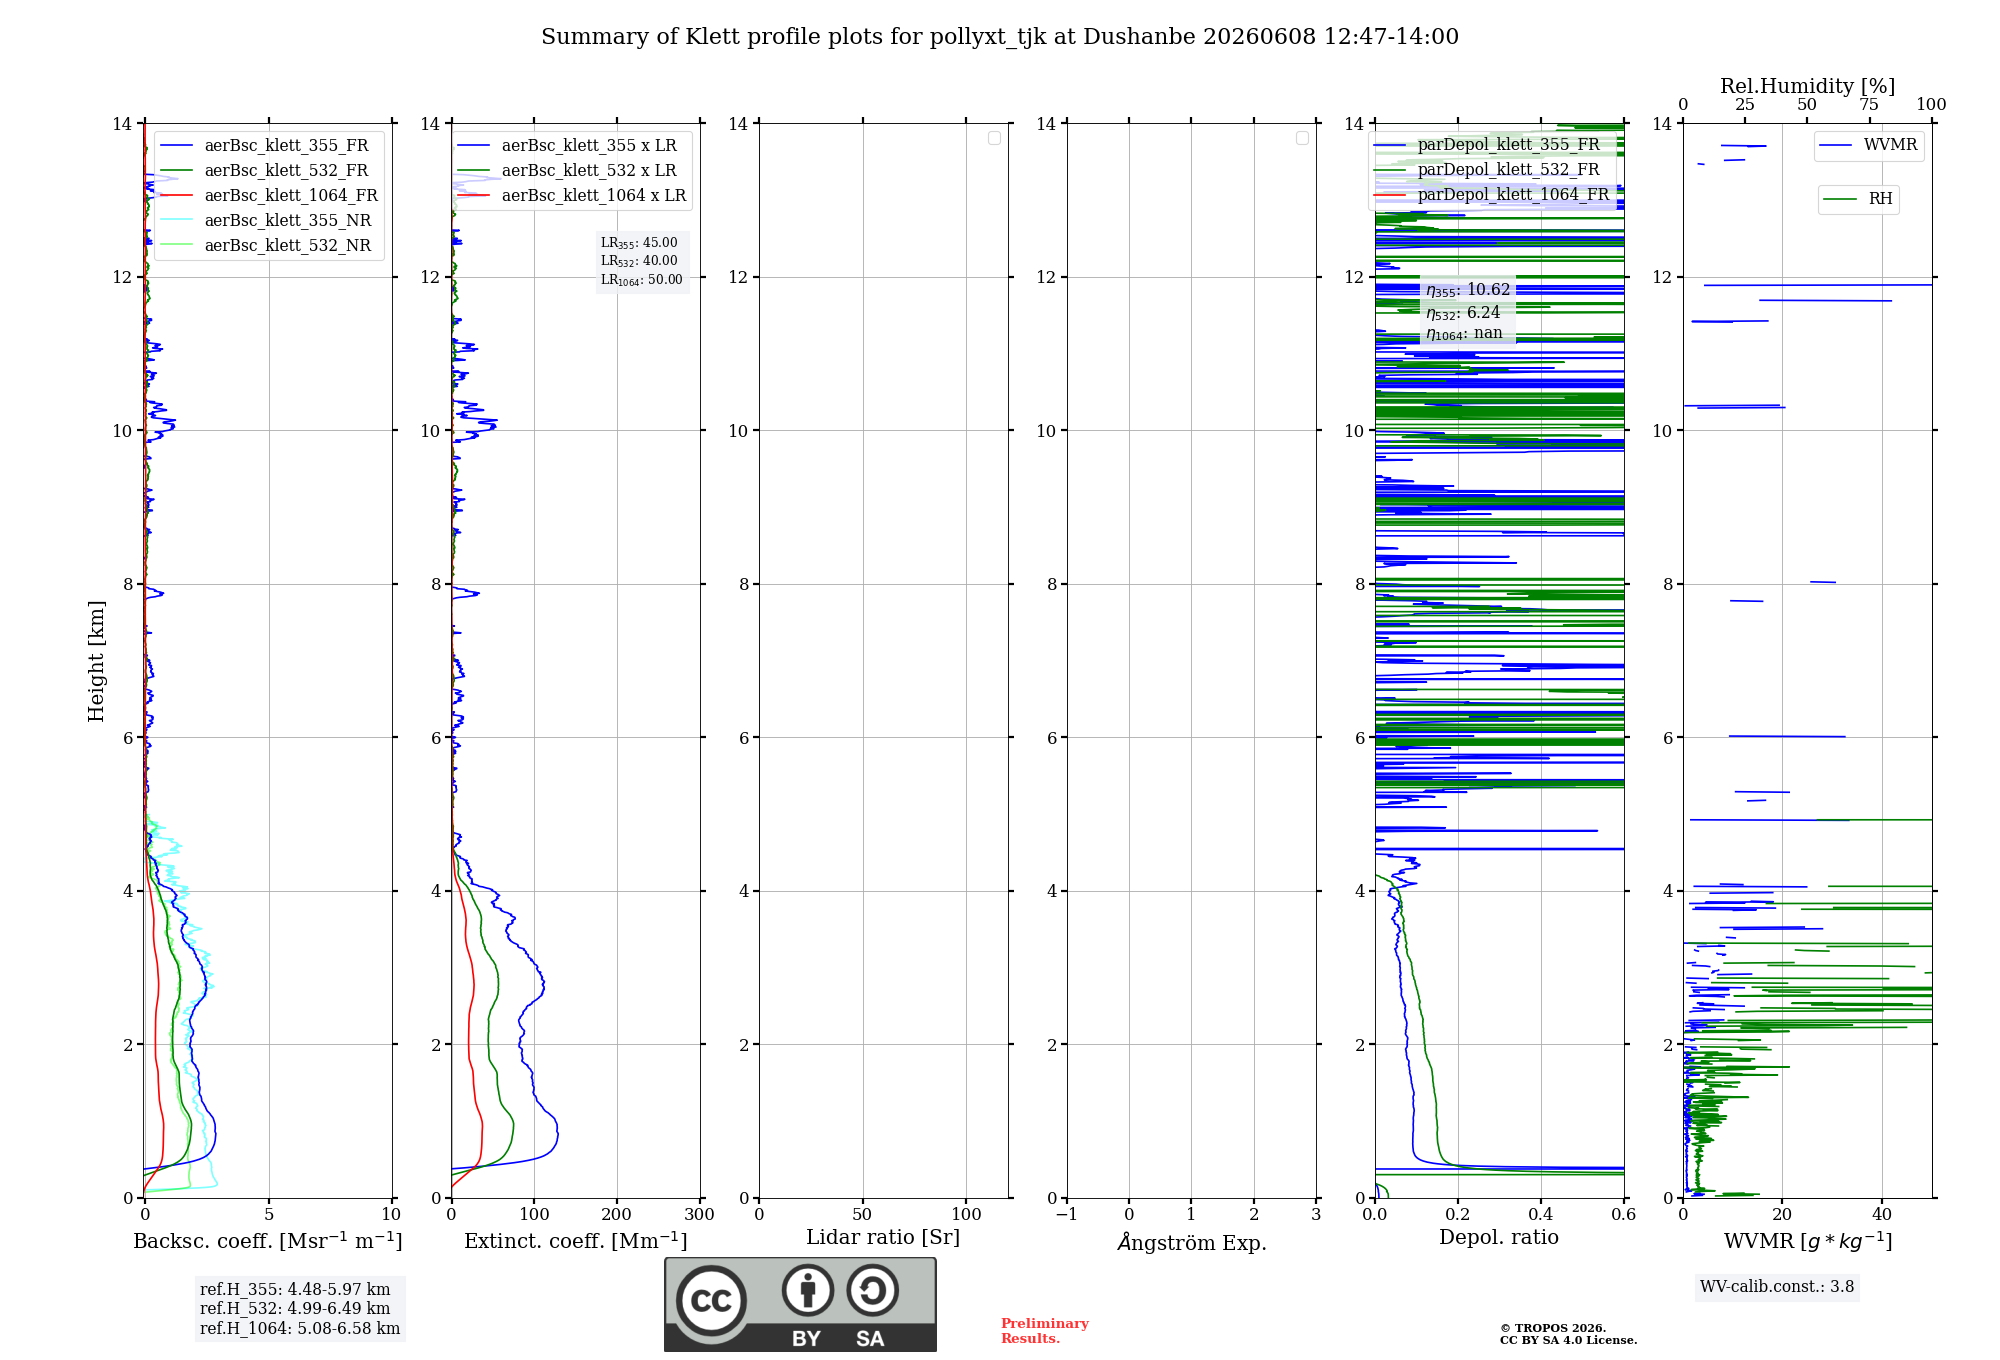Click the η355: 10.62 annotation
The image size is (2000, 1360).
(1468, 290)
